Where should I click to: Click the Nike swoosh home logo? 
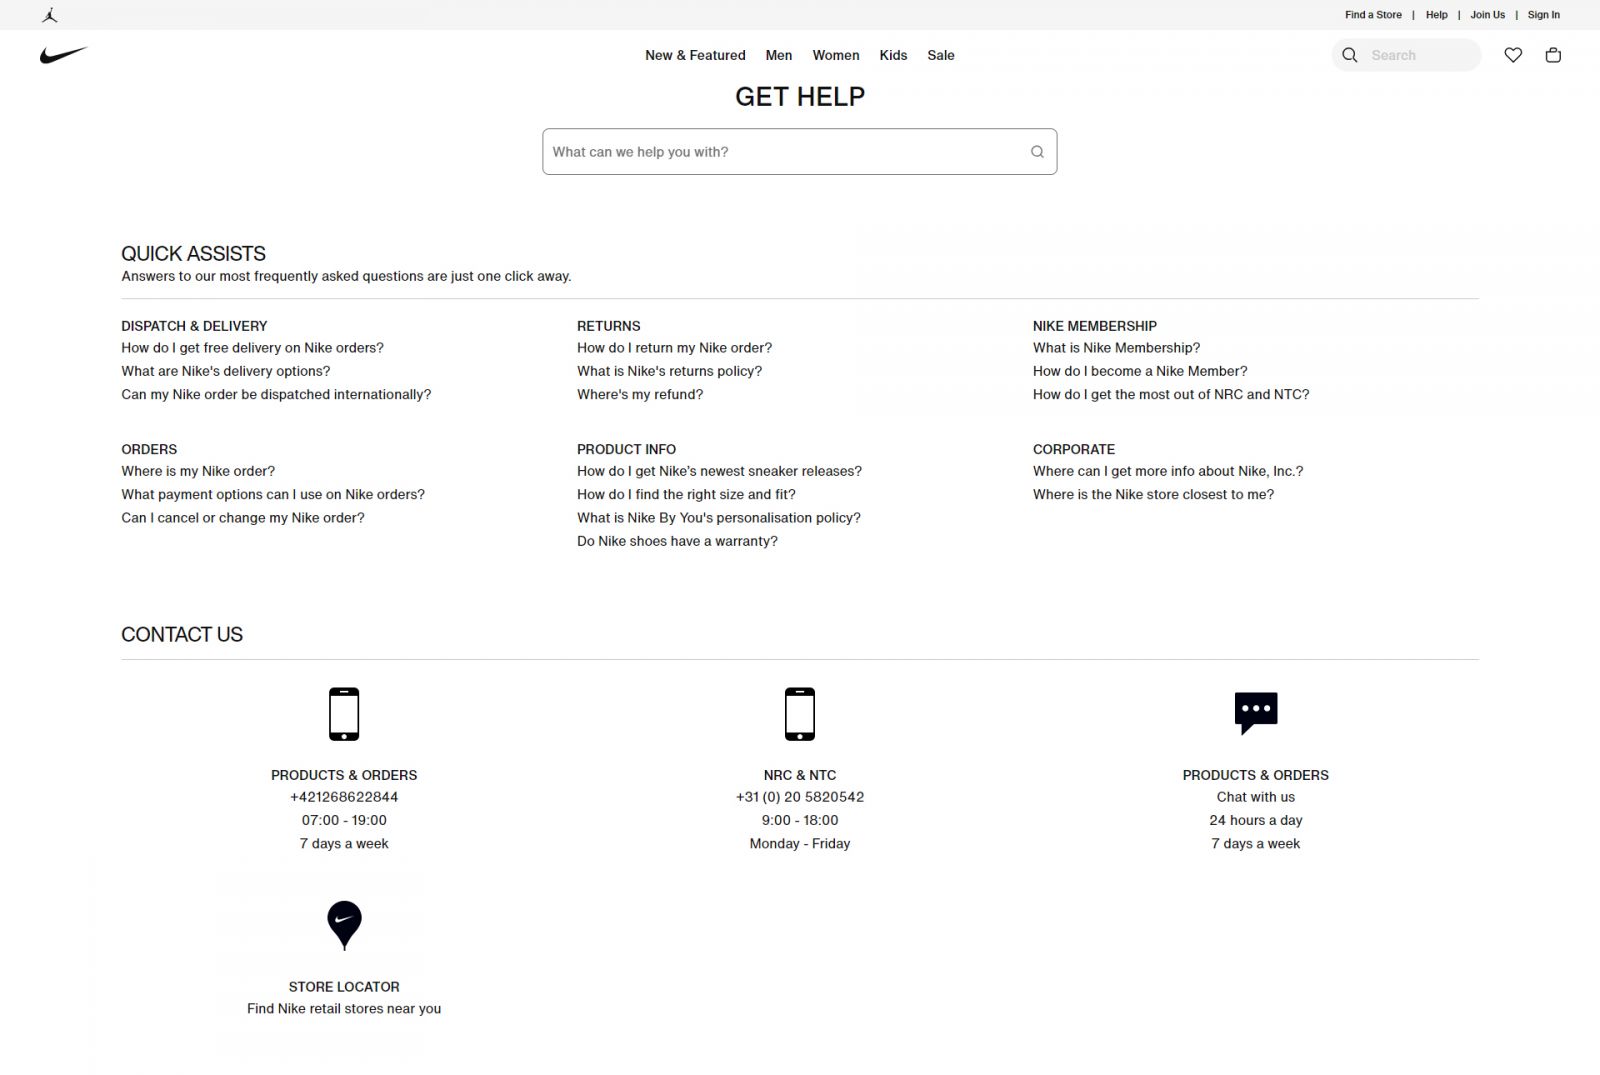[x=63, y=55]
